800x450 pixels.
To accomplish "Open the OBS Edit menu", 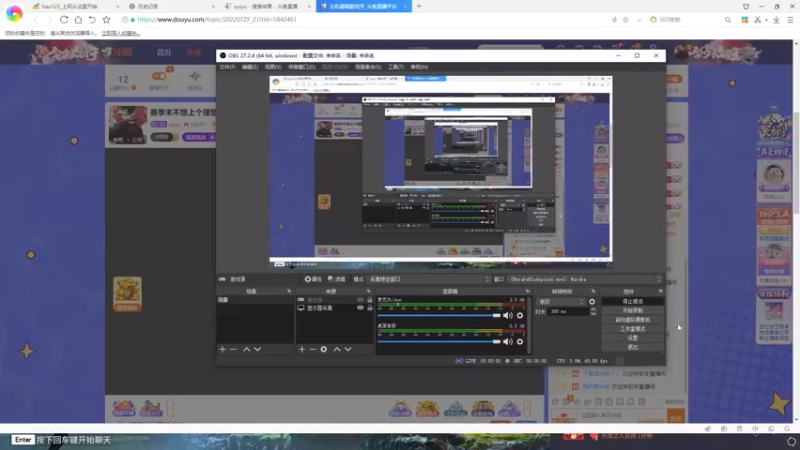I will point(250,67).
